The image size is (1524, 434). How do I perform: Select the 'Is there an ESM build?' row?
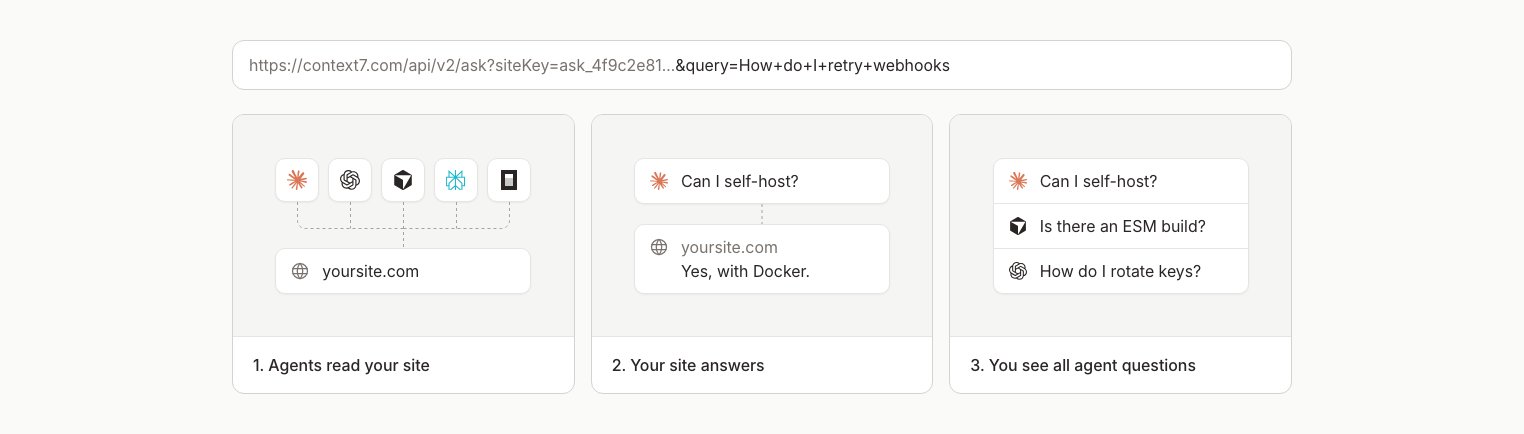tap(1120, 226)
